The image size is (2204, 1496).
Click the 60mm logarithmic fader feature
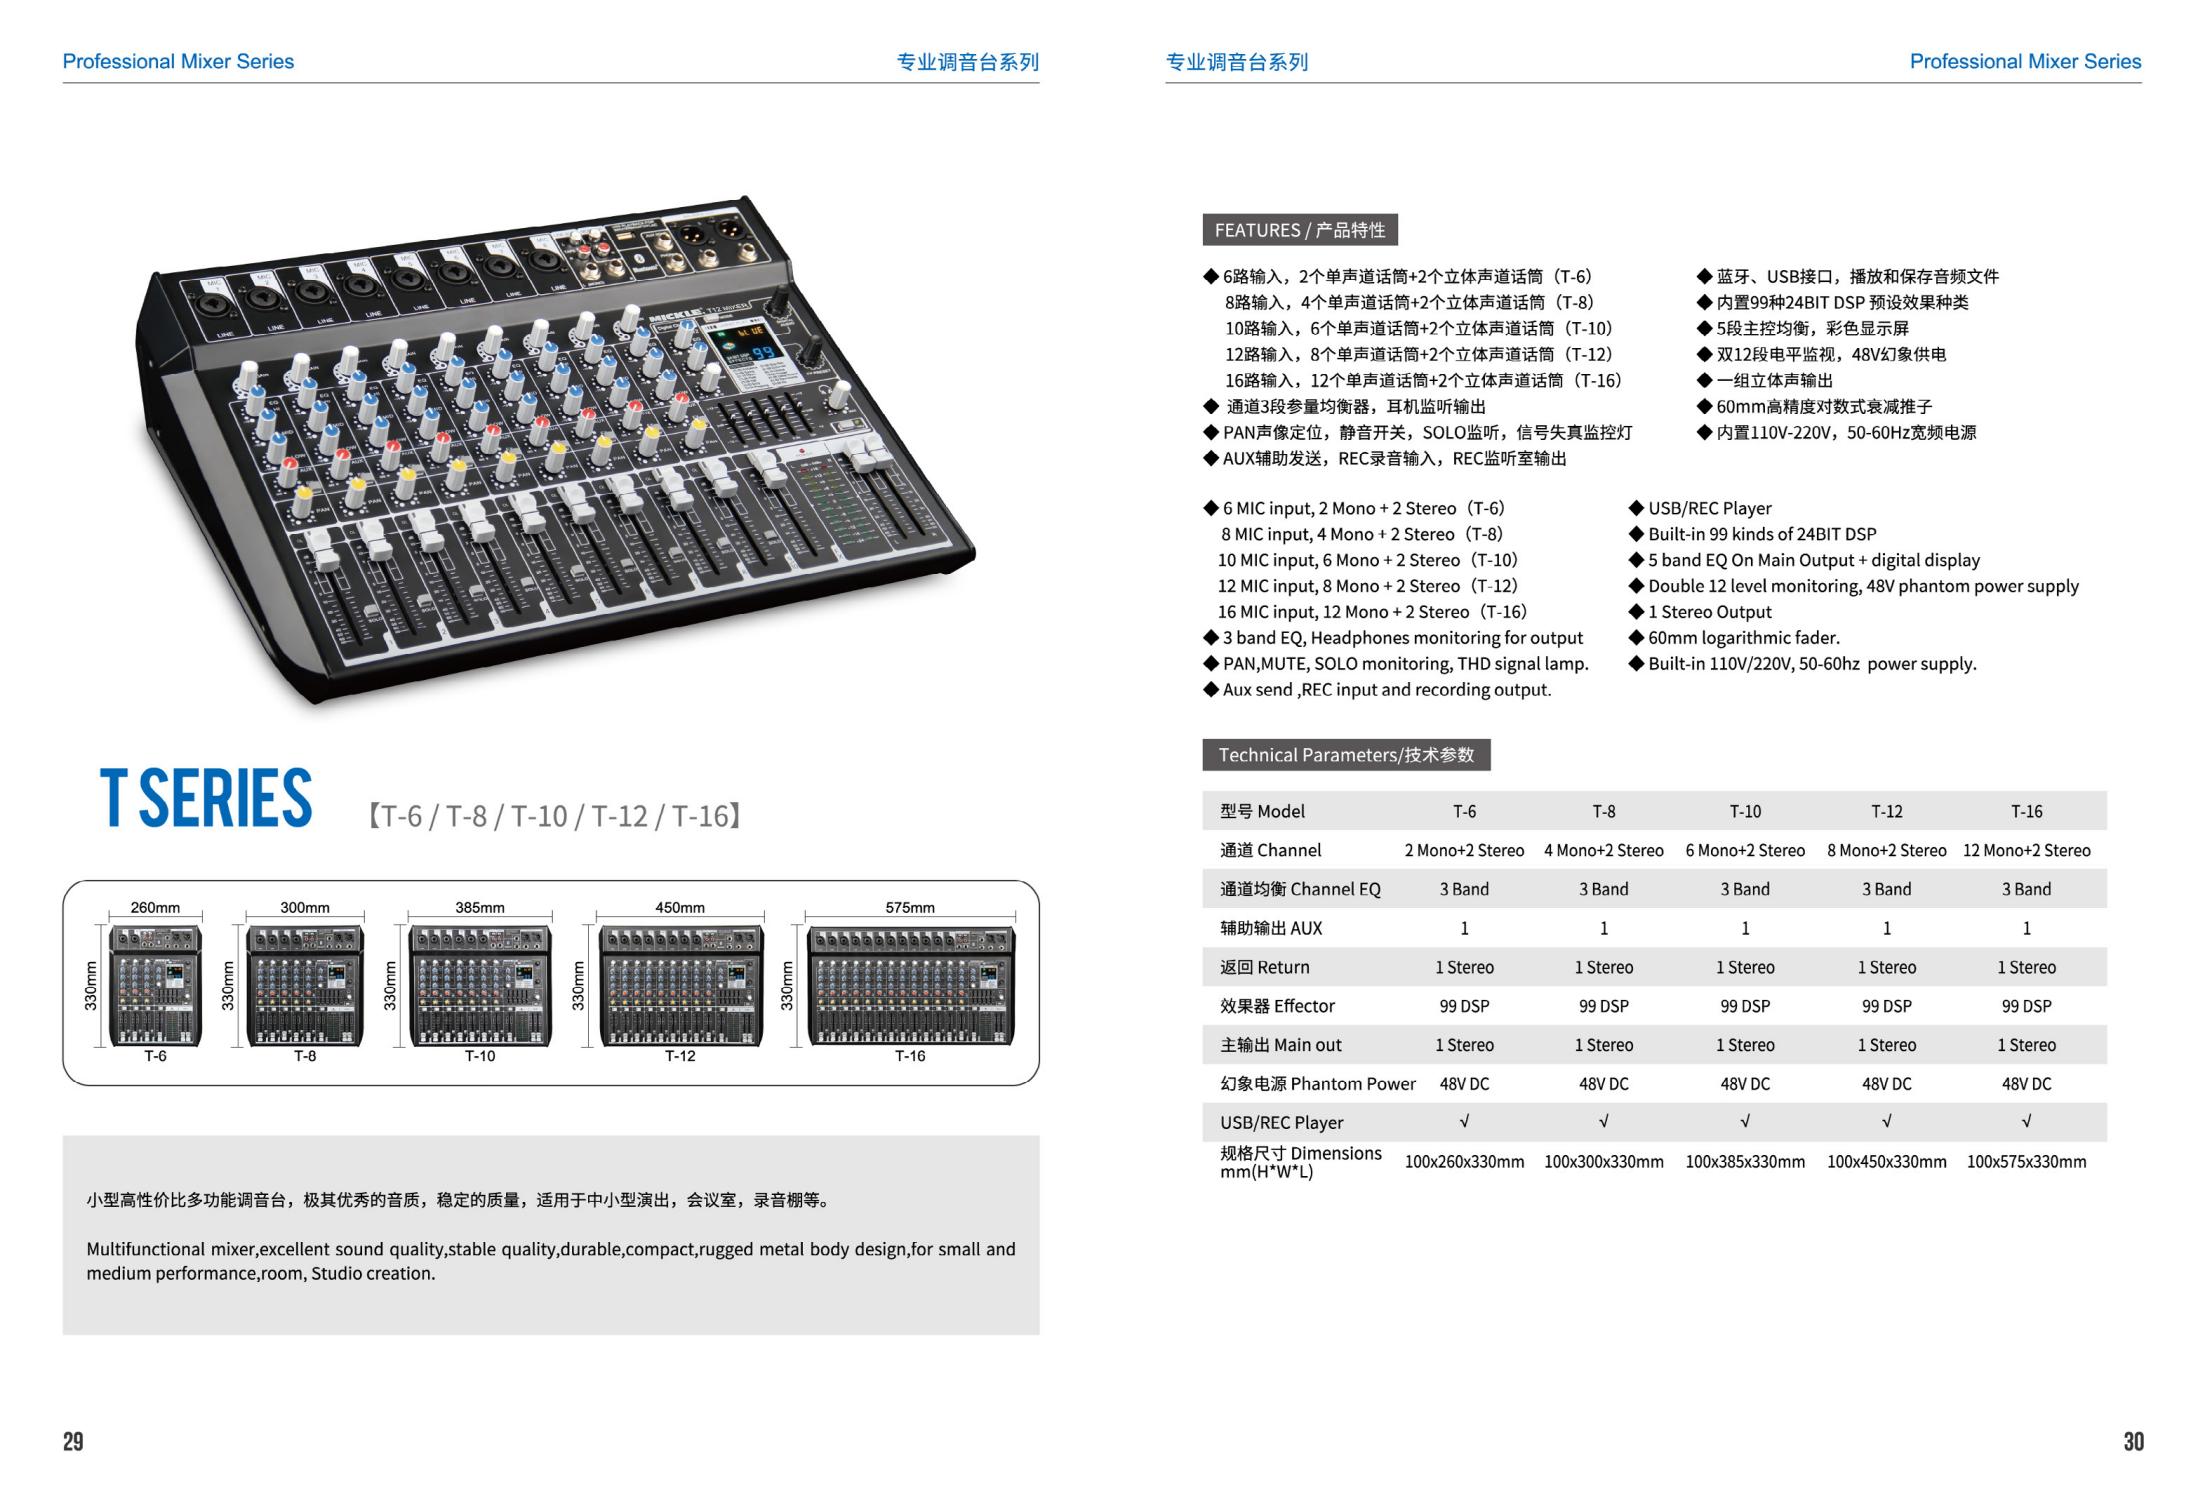(x=1734, y=638)
